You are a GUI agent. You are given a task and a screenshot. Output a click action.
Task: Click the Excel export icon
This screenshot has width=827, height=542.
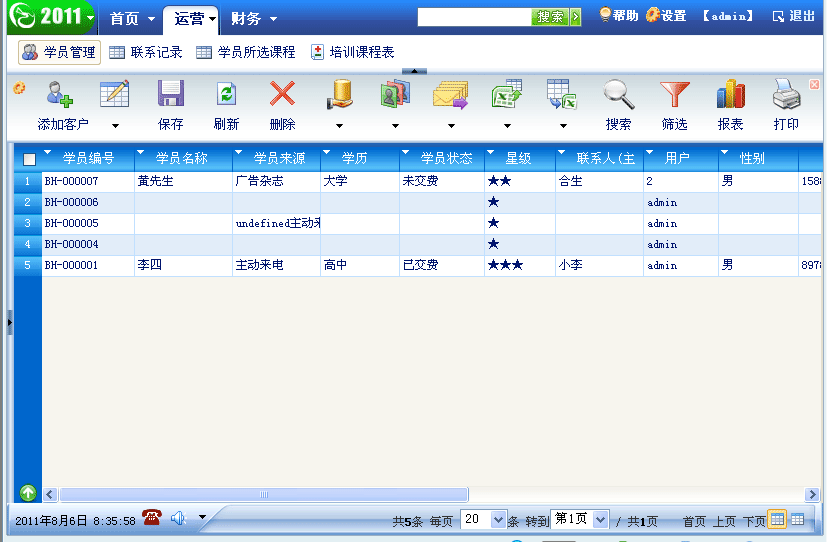(507, 94)
